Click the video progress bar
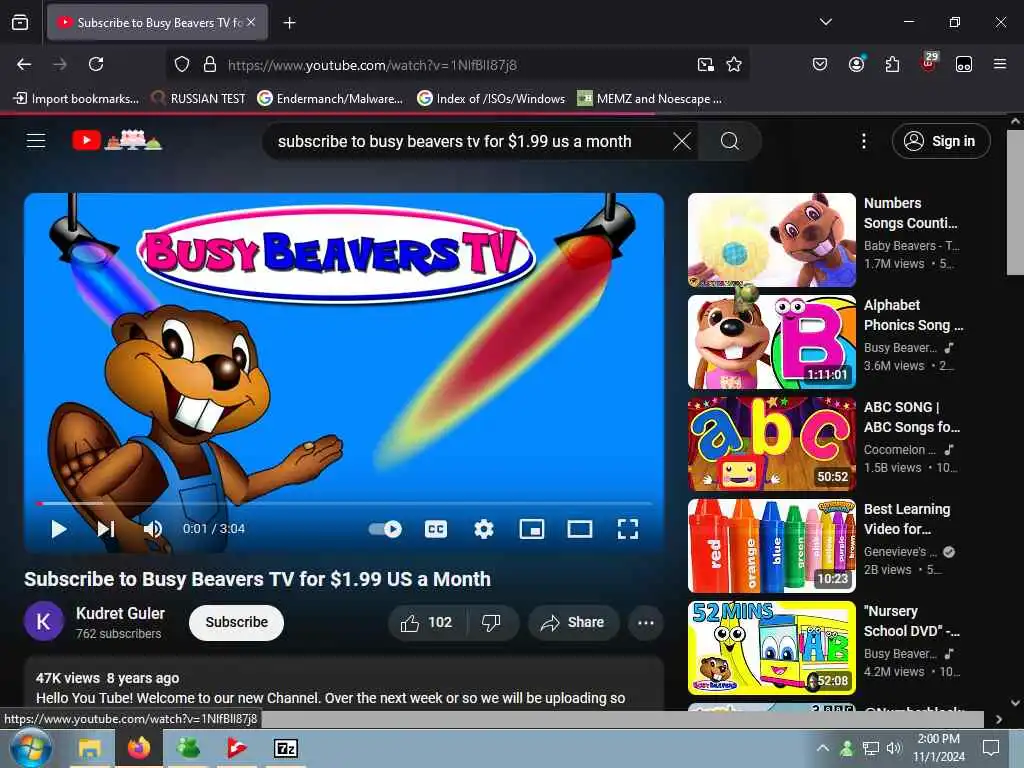 coord(344,504)
